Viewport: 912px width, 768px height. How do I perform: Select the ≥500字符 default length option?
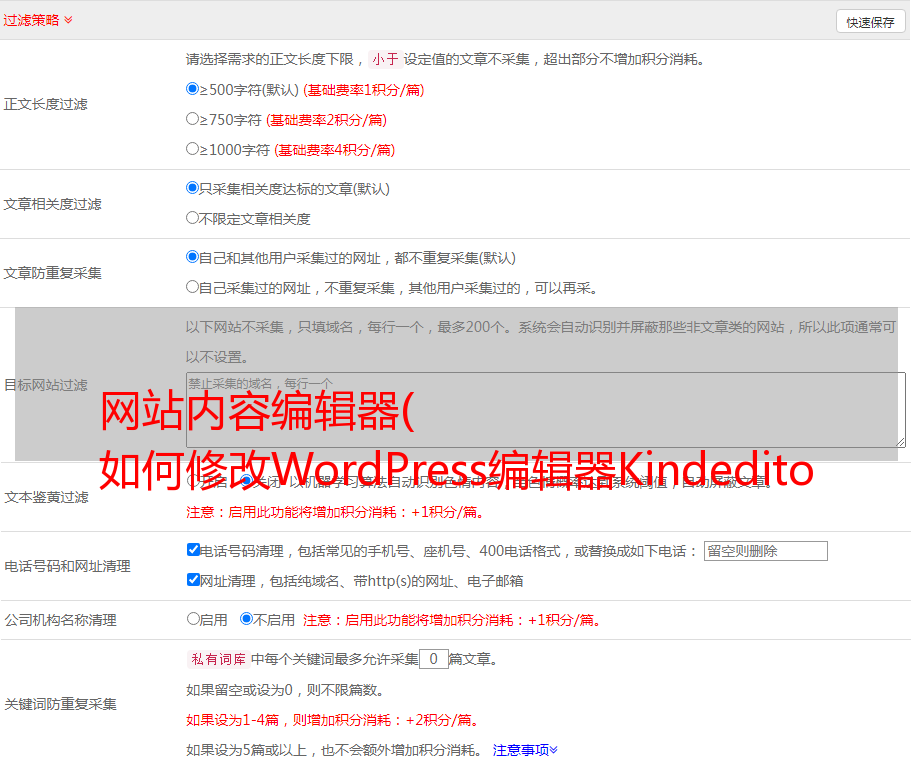point(192,89)
